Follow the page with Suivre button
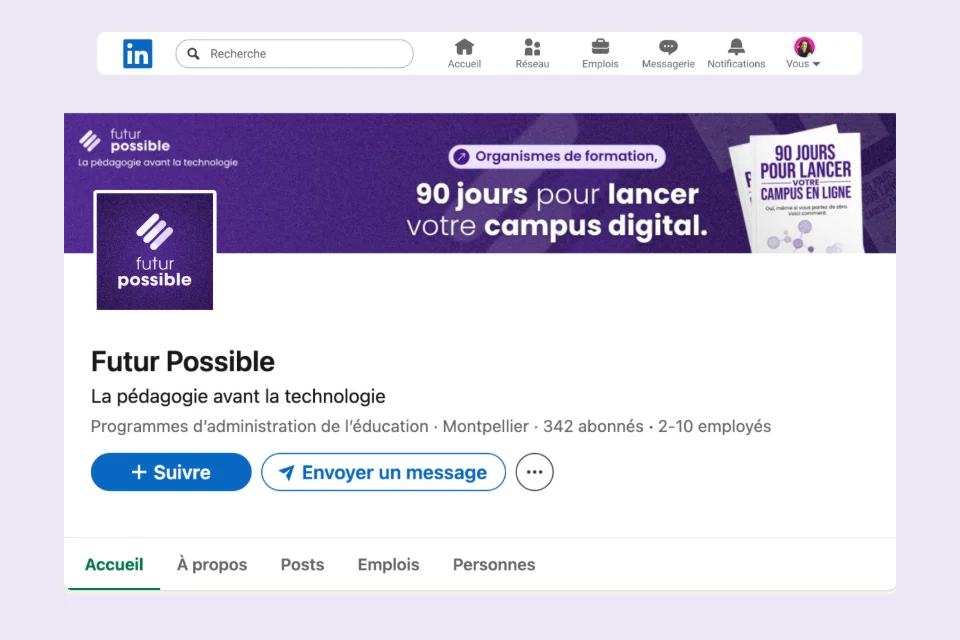 point(171,472)
